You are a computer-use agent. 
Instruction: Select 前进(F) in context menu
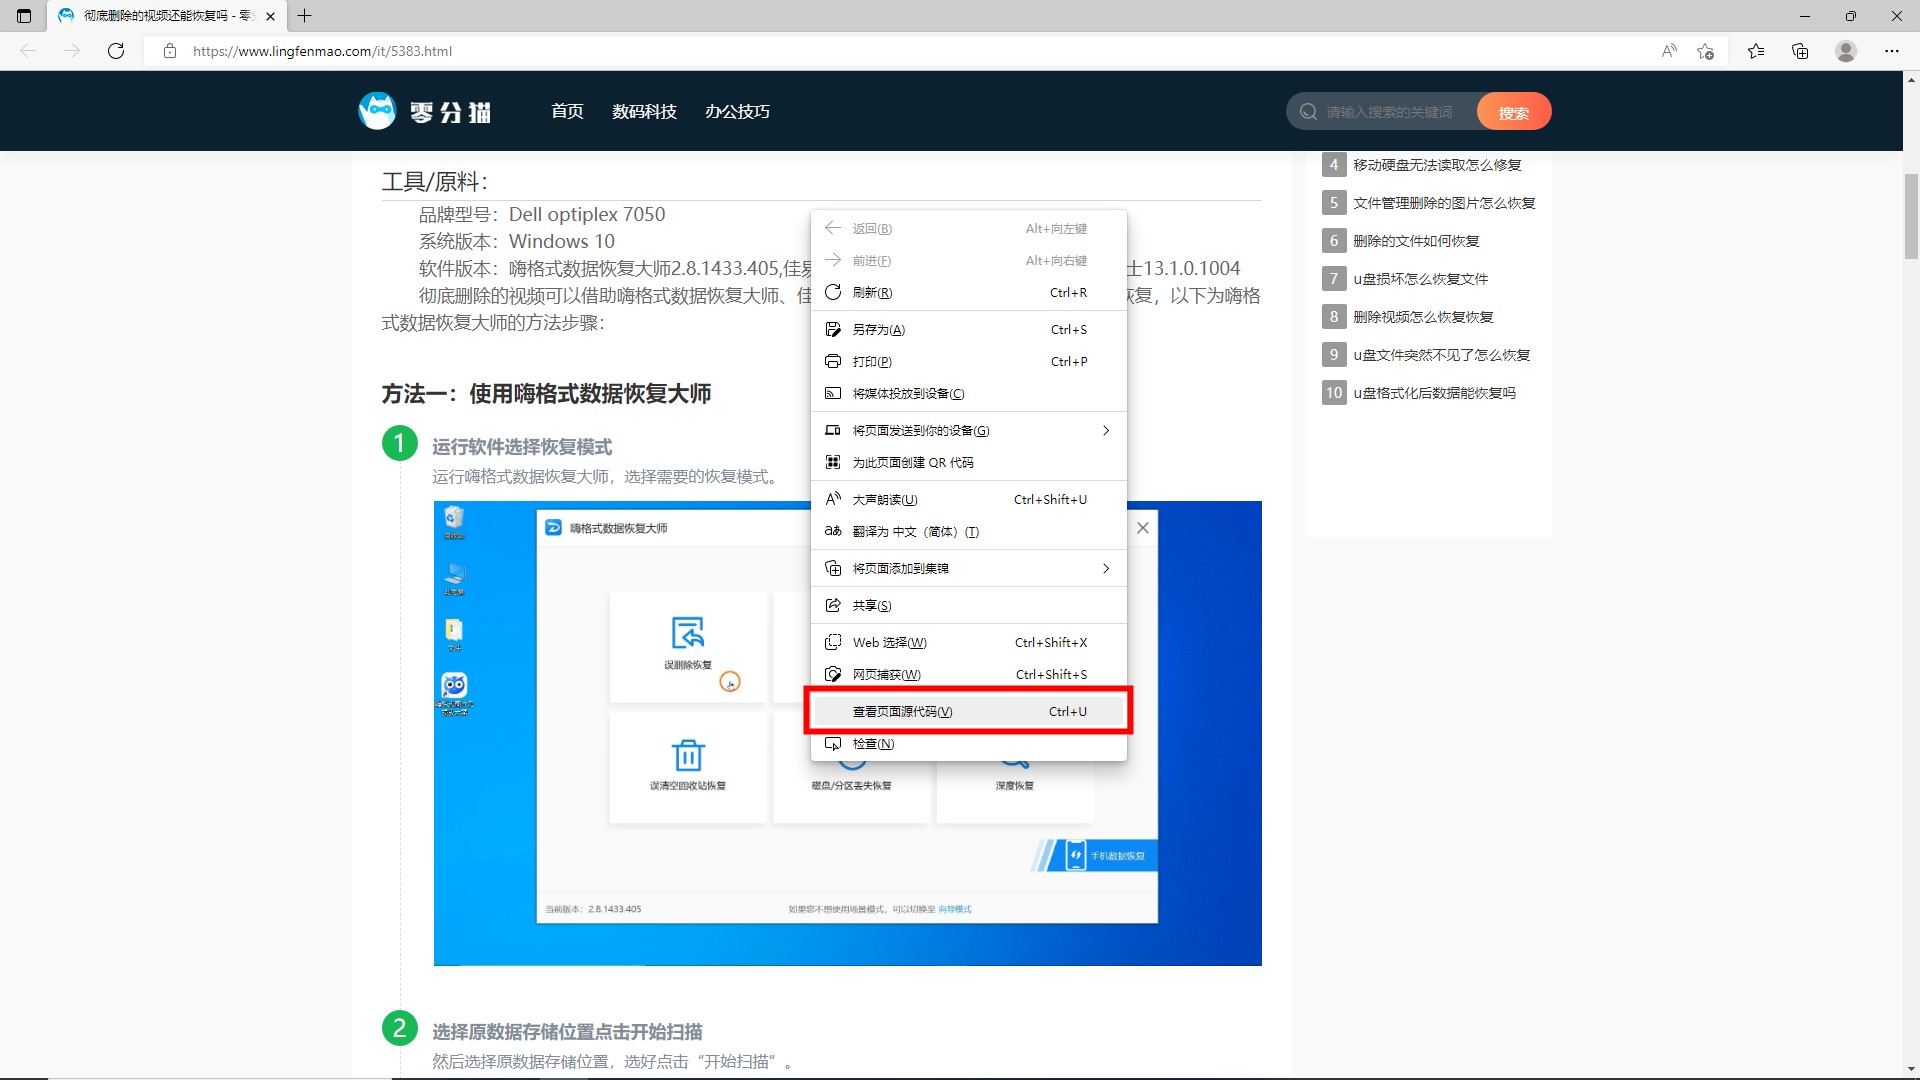tap(968, 261)
